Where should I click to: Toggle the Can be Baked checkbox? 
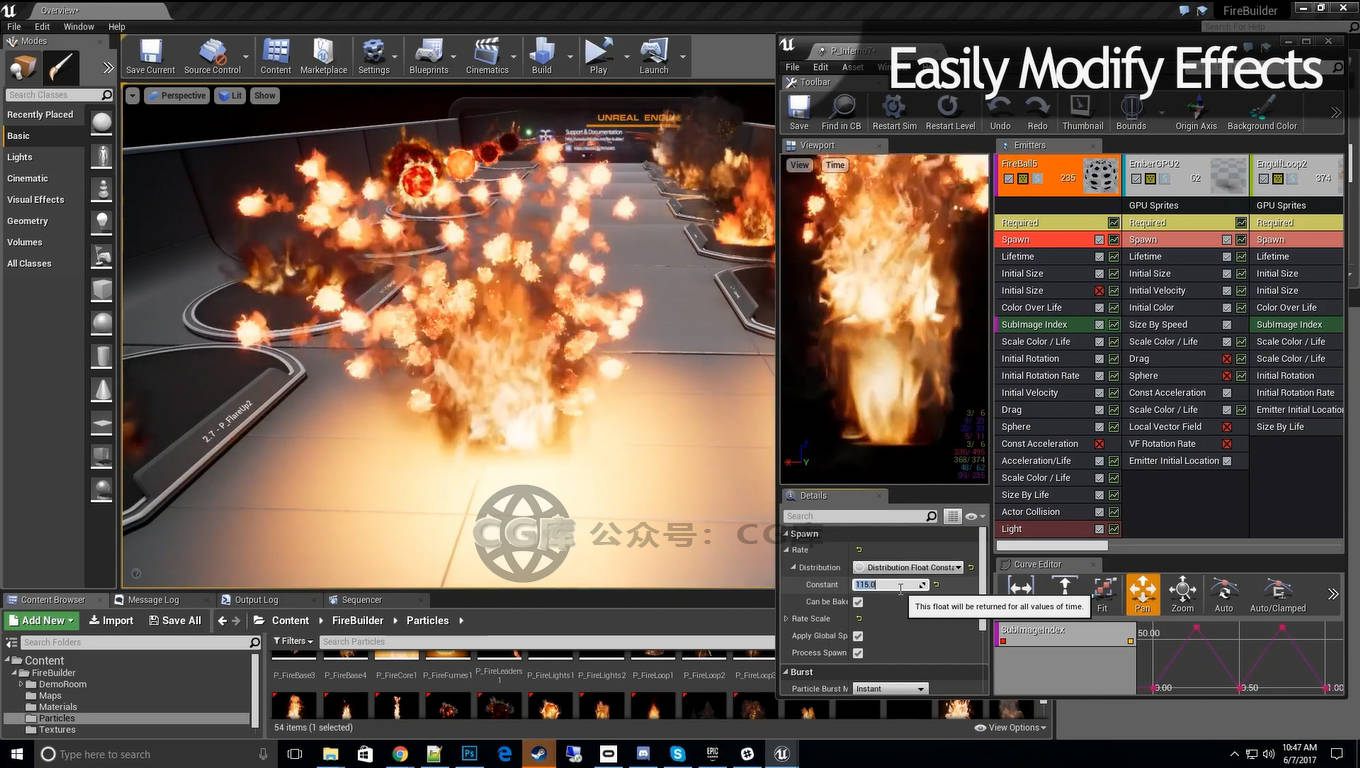[858, 602]
